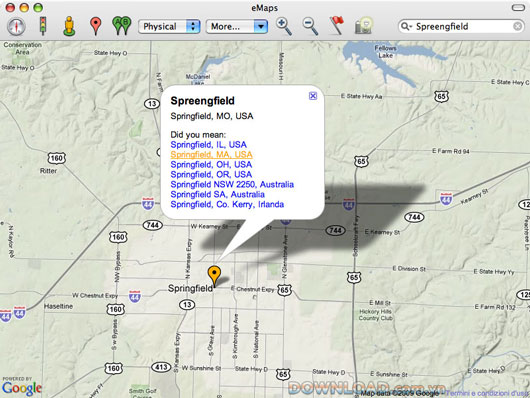Open the search magnifier options arrow
The height and width of the screenshot is (398, 530).
point(406,26)
